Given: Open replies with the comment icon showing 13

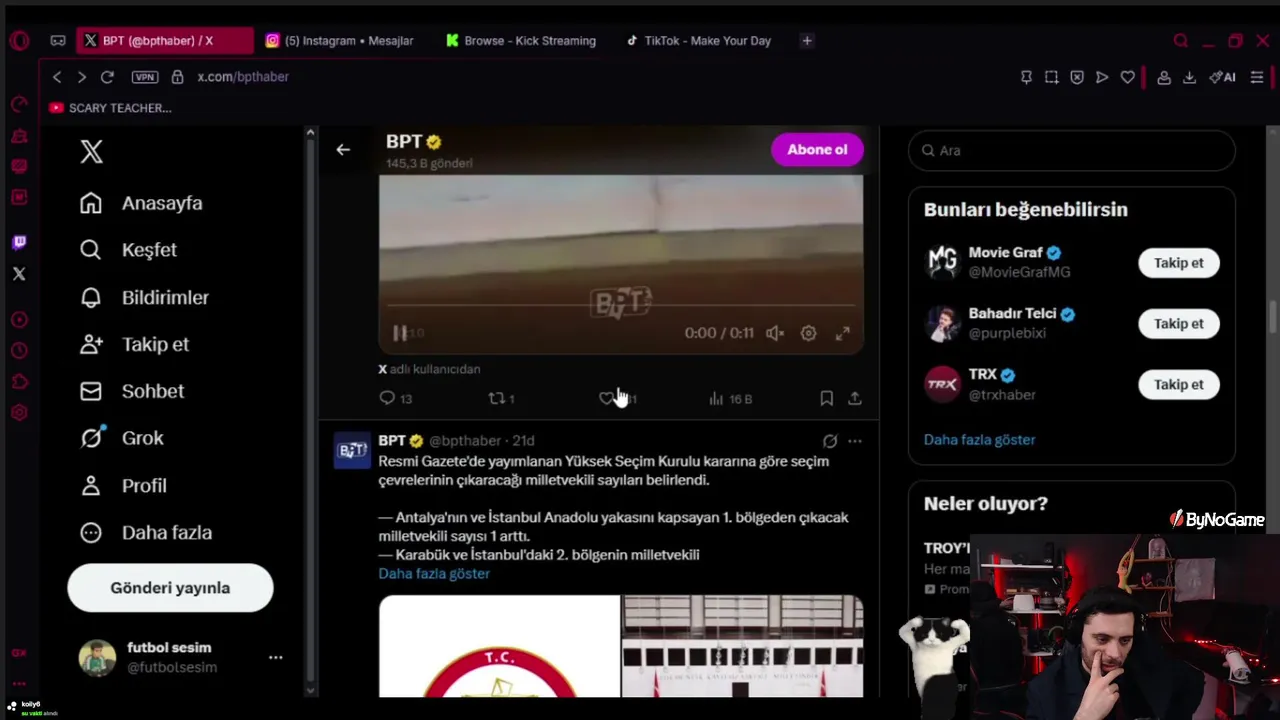Looking at the screenshot, I should click(395, 398).
